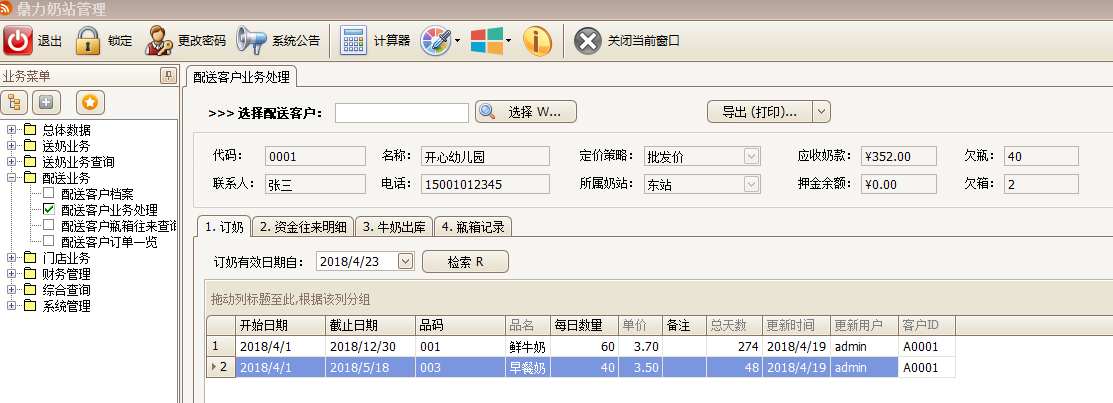The height and width of the screenshot is (403, 1113).
Task: Click the padlock Lock icon
Action: tap(88, 40)
